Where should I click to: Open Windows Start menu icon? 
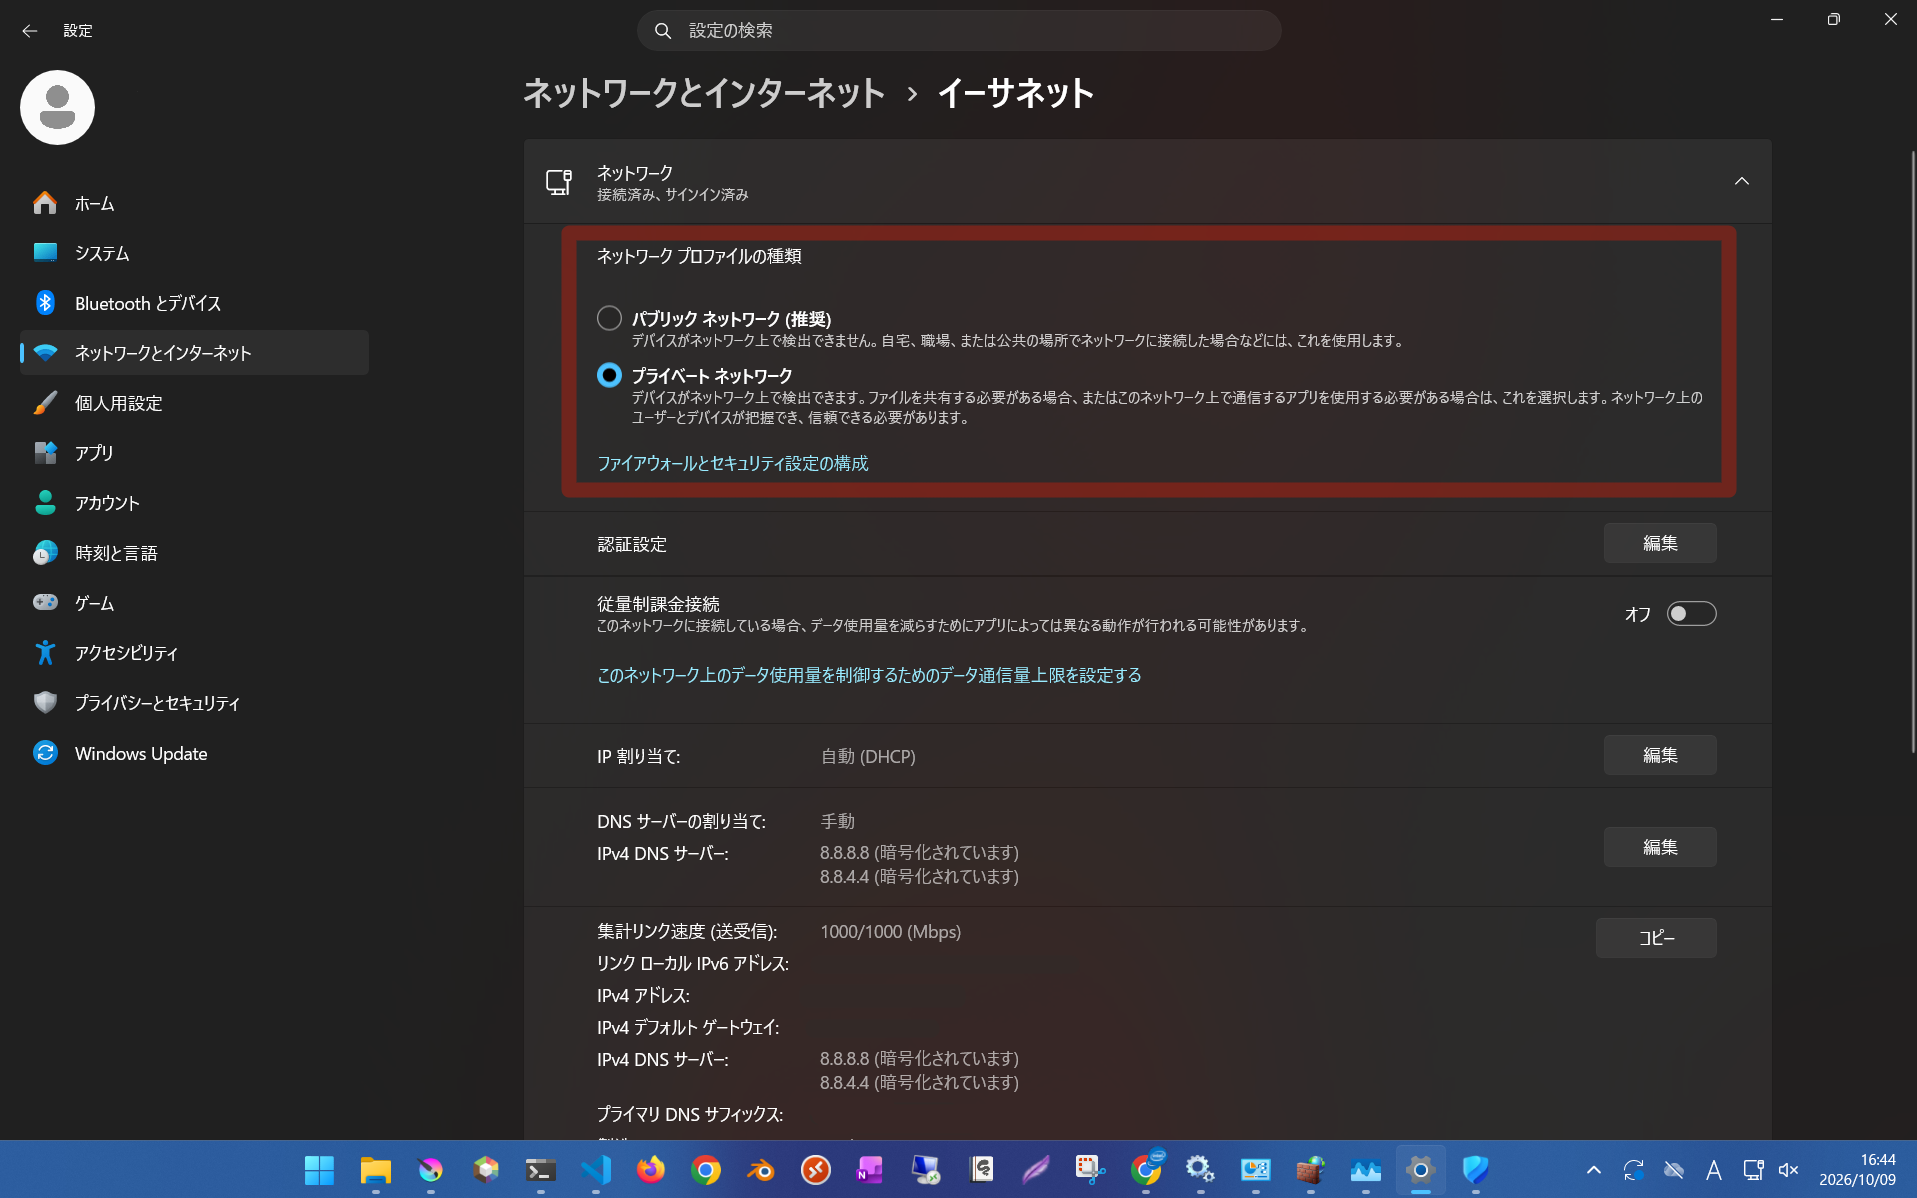click(319, 1169)
